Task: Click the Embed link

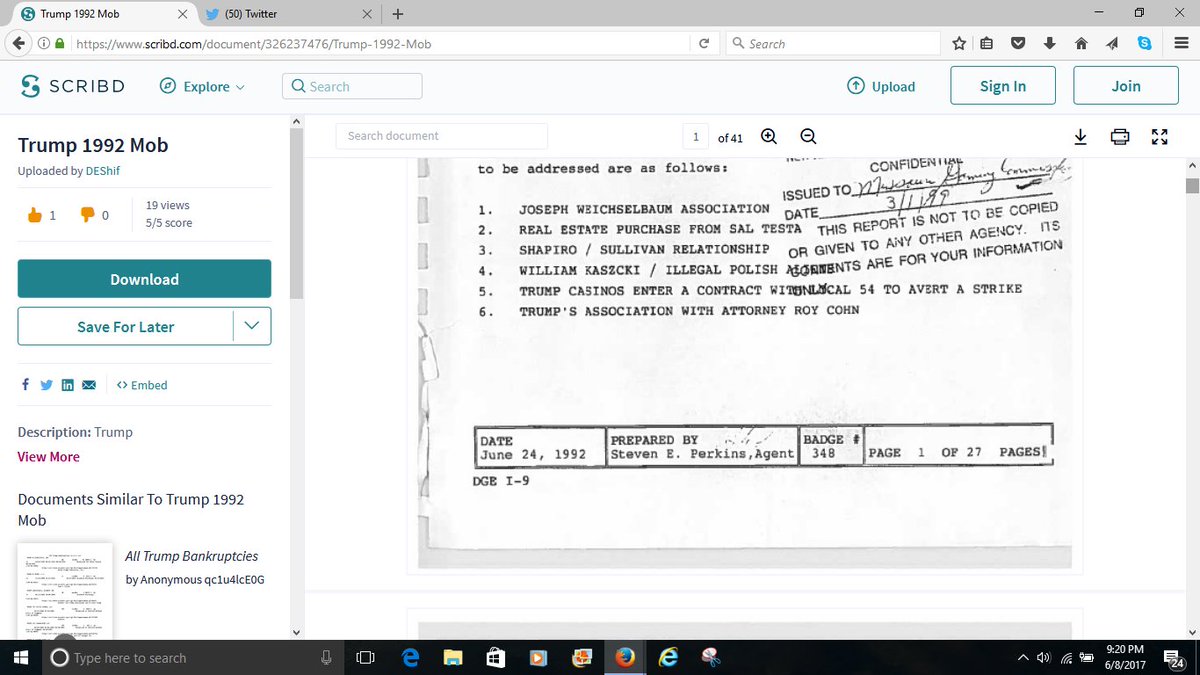Action: pos(142,385)
